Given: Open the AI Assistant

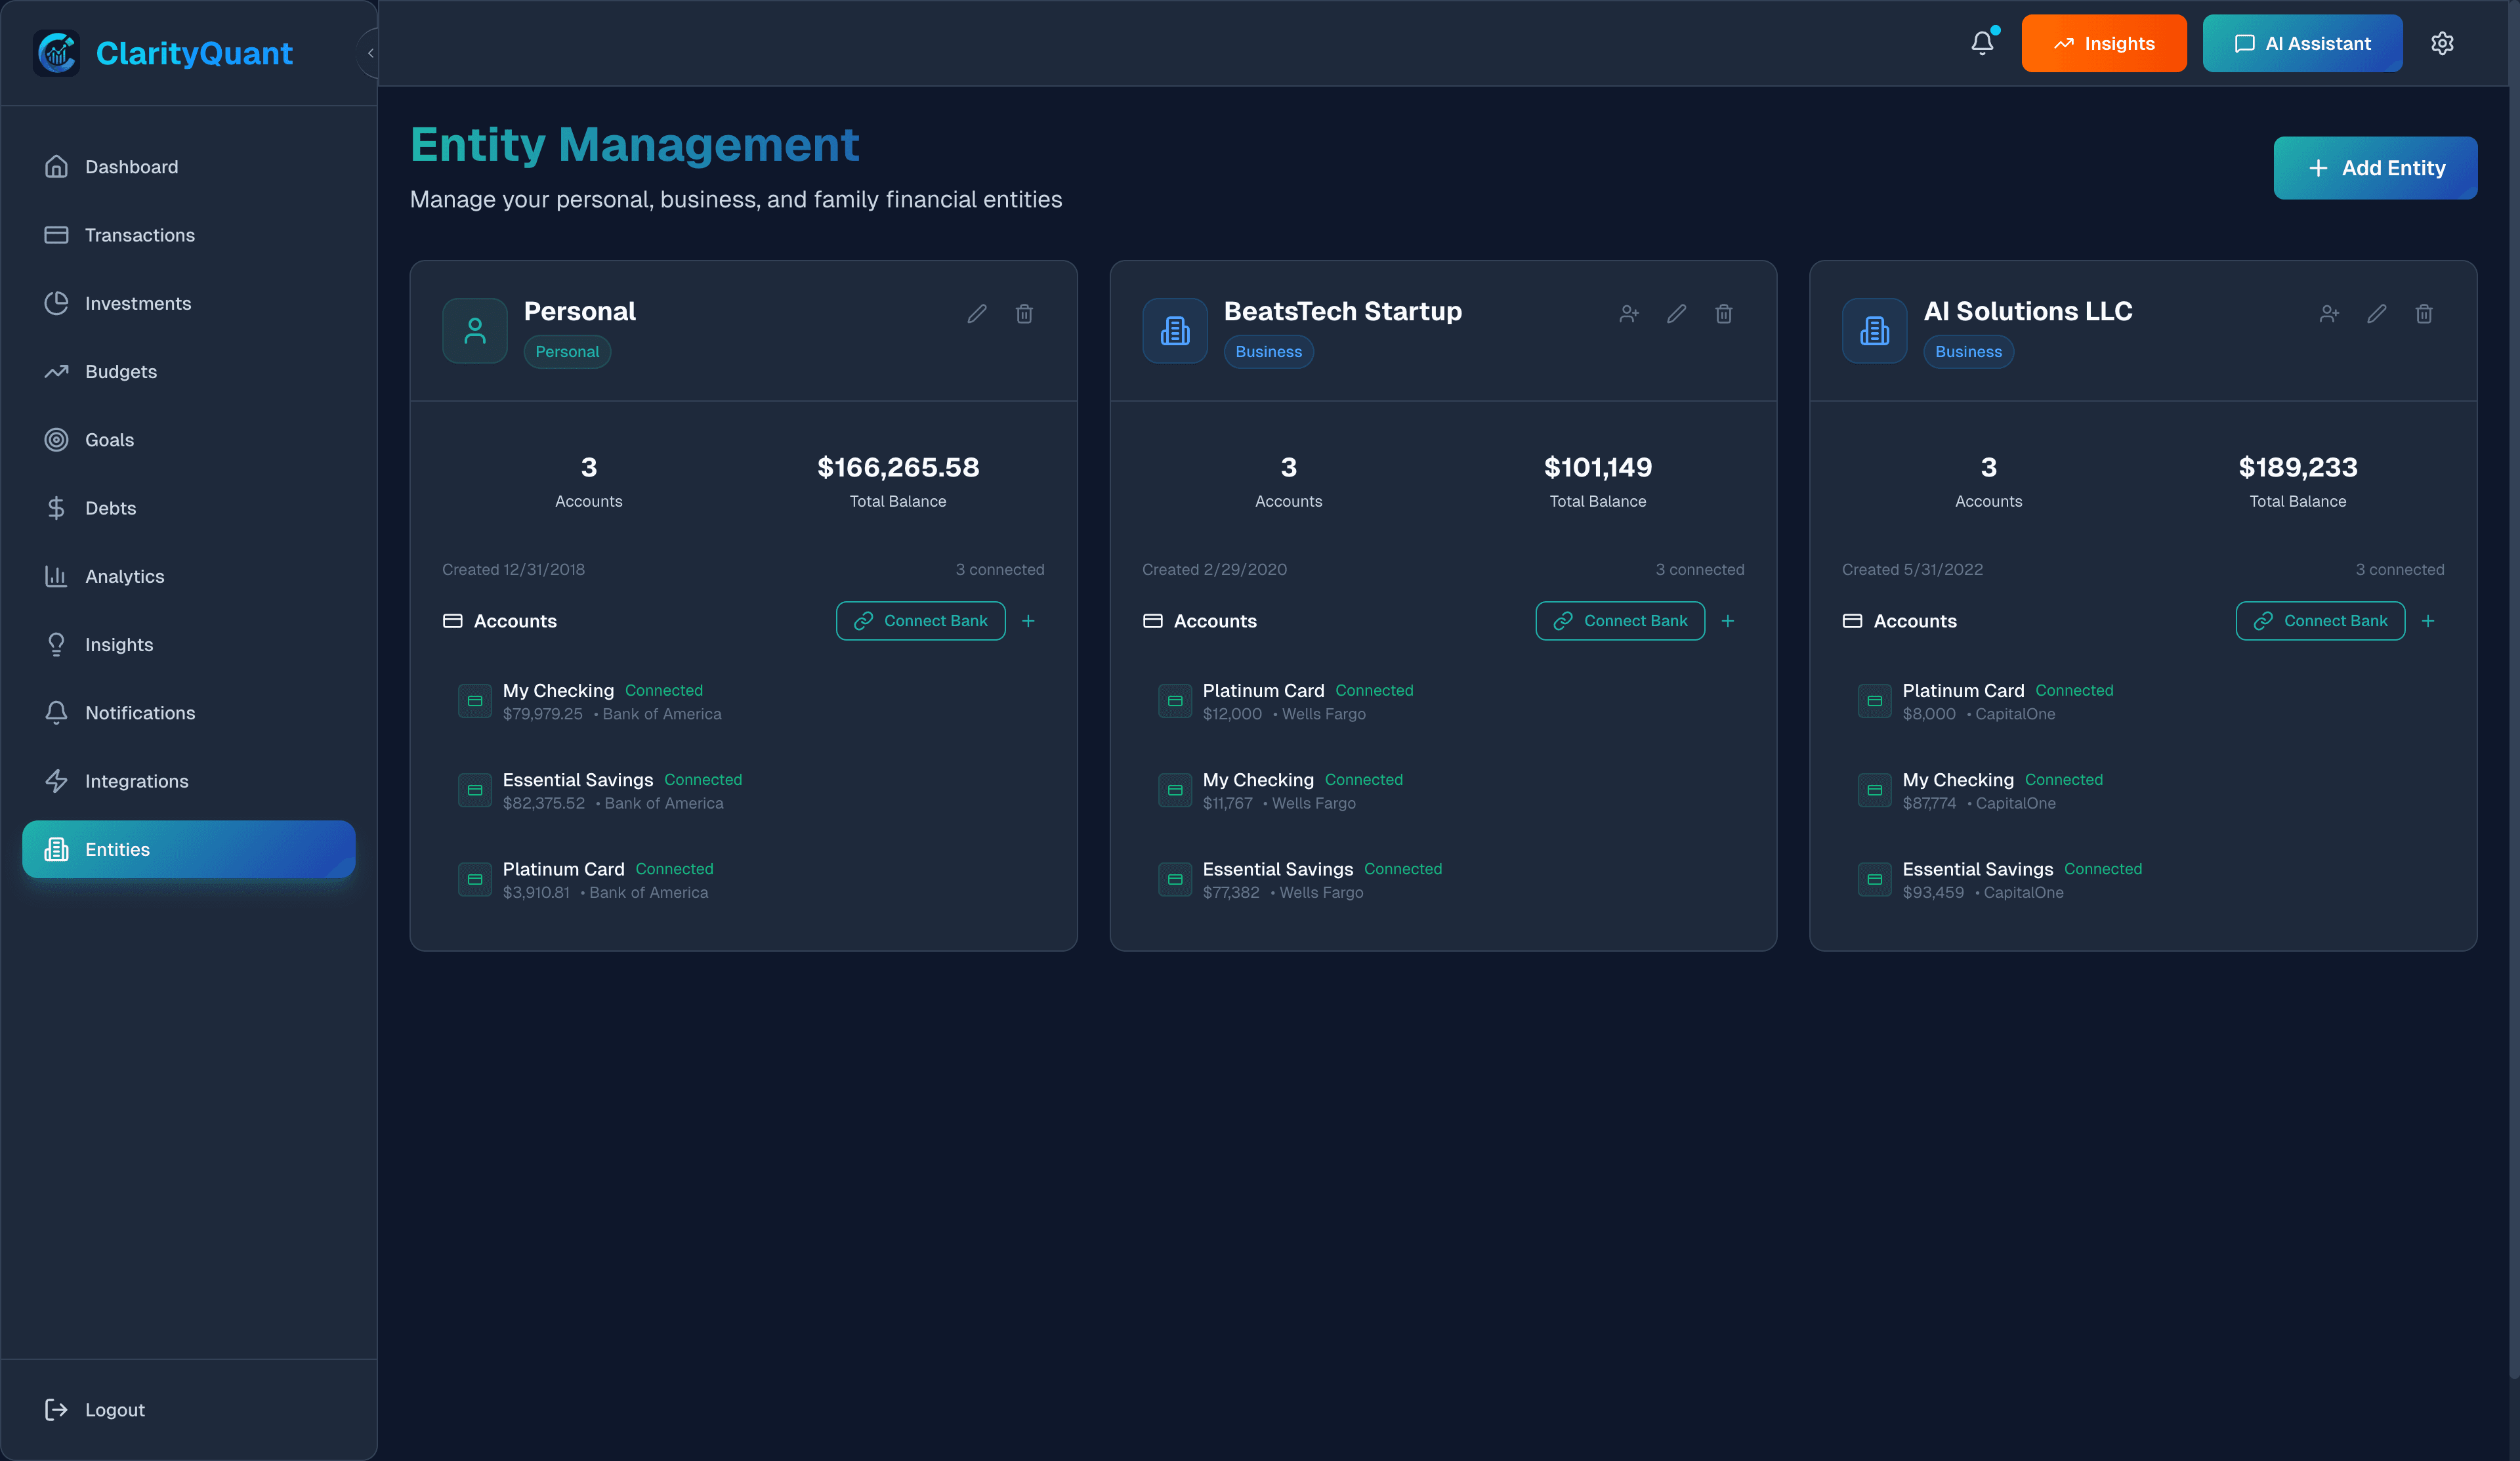Looking at the screenshot, I should coord(2302,43).
